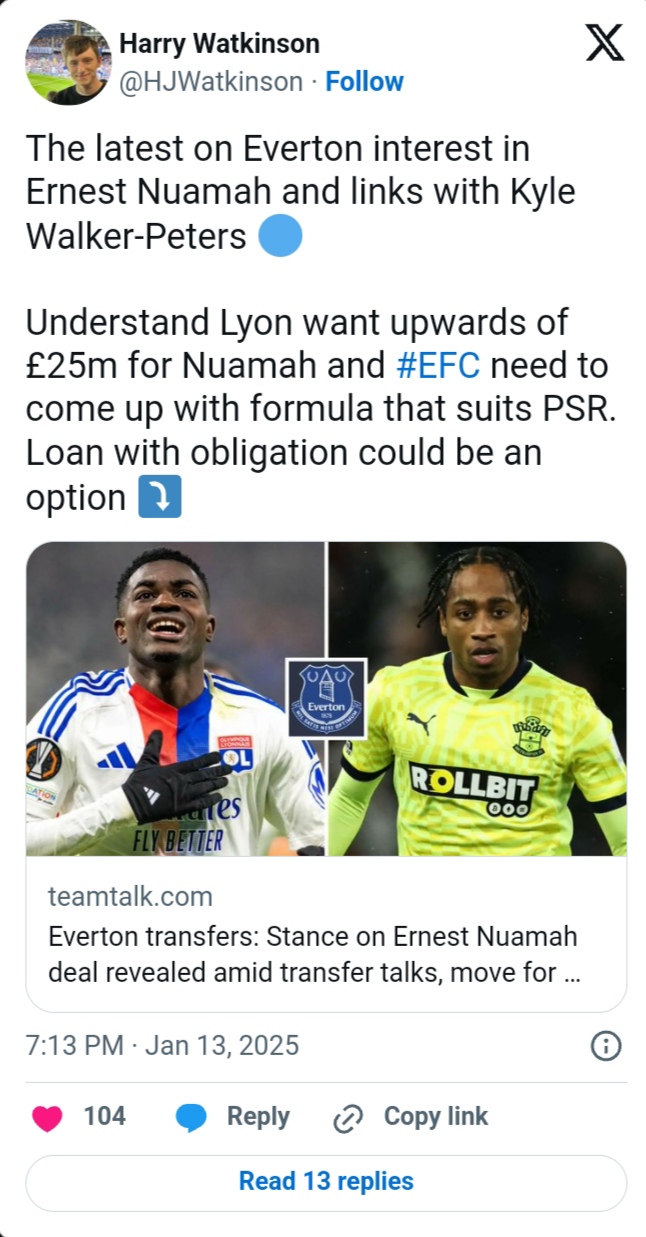Viewport: 646px width, 1237px height.
Task: Click the chain link copy icon
Action: [x=347, y=1118]
